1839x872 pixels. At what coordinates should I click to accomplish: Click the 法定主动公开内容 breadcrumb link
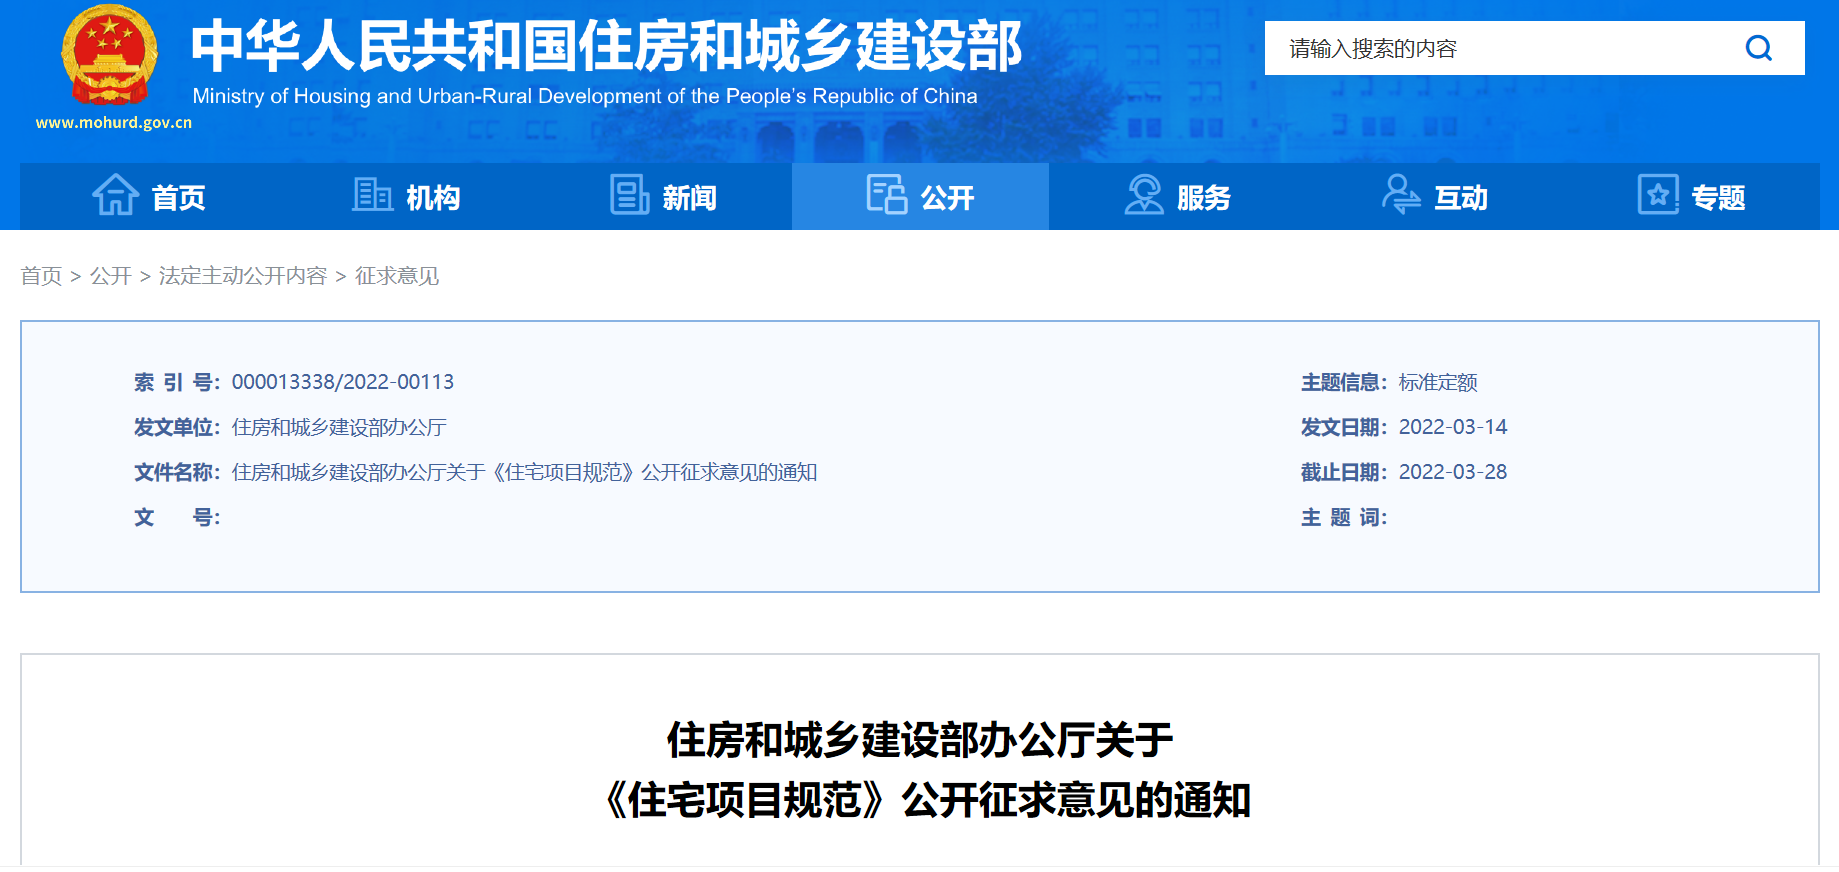243,276
